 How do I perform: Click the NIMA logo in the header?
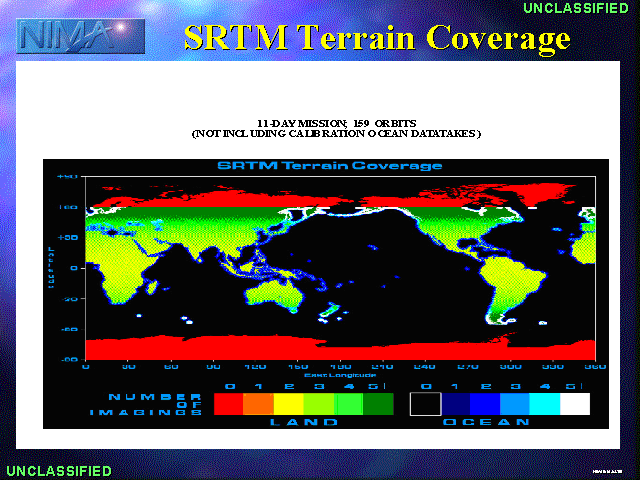(80, 36)
